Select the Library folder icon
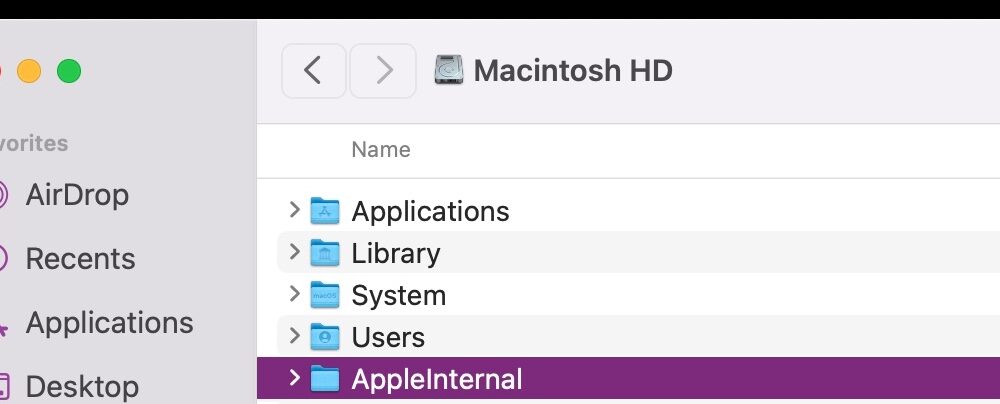The image size is (1000, 404). pyautogui.click(x=325, y=253)
